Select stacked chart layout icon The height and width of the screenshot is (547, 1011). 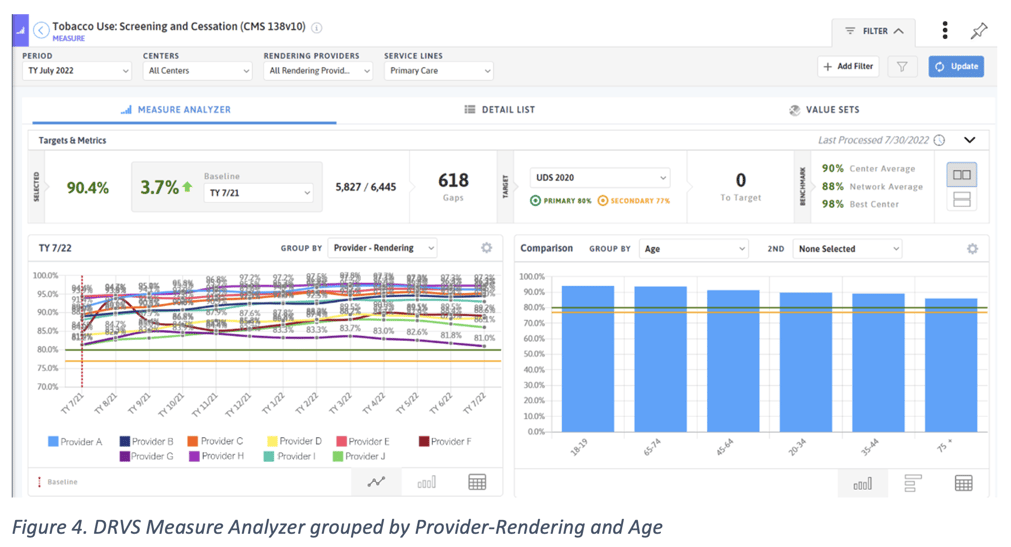click(961, 200)
